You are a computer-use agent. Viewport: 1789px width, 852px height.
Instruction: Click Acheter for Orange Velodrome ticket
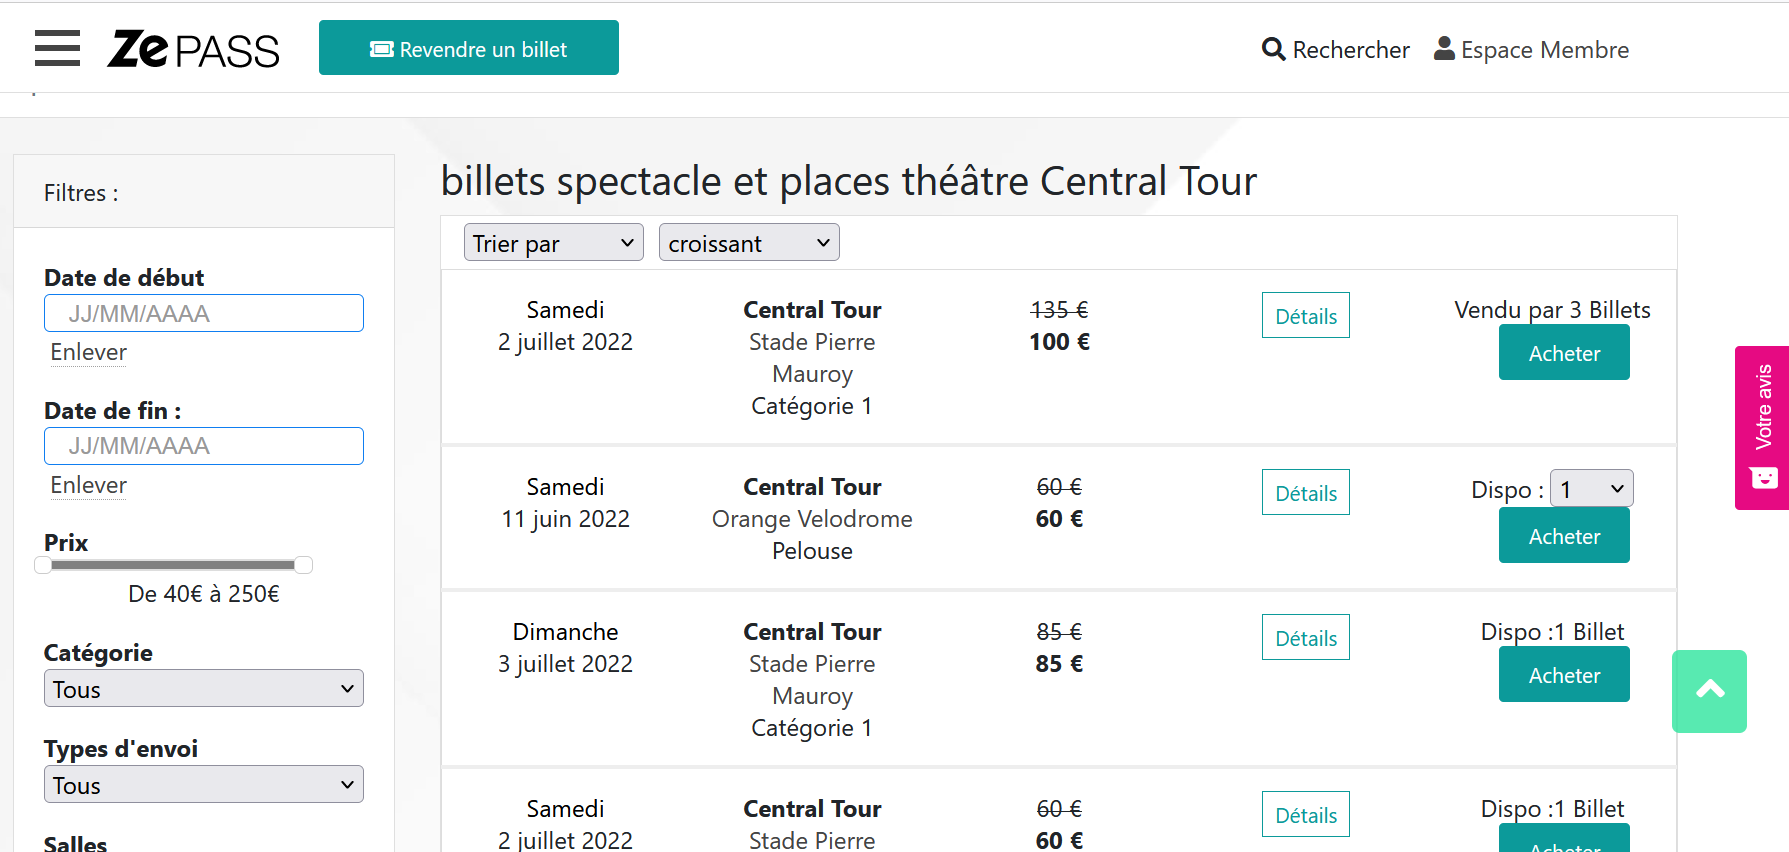coord(1564,536)
